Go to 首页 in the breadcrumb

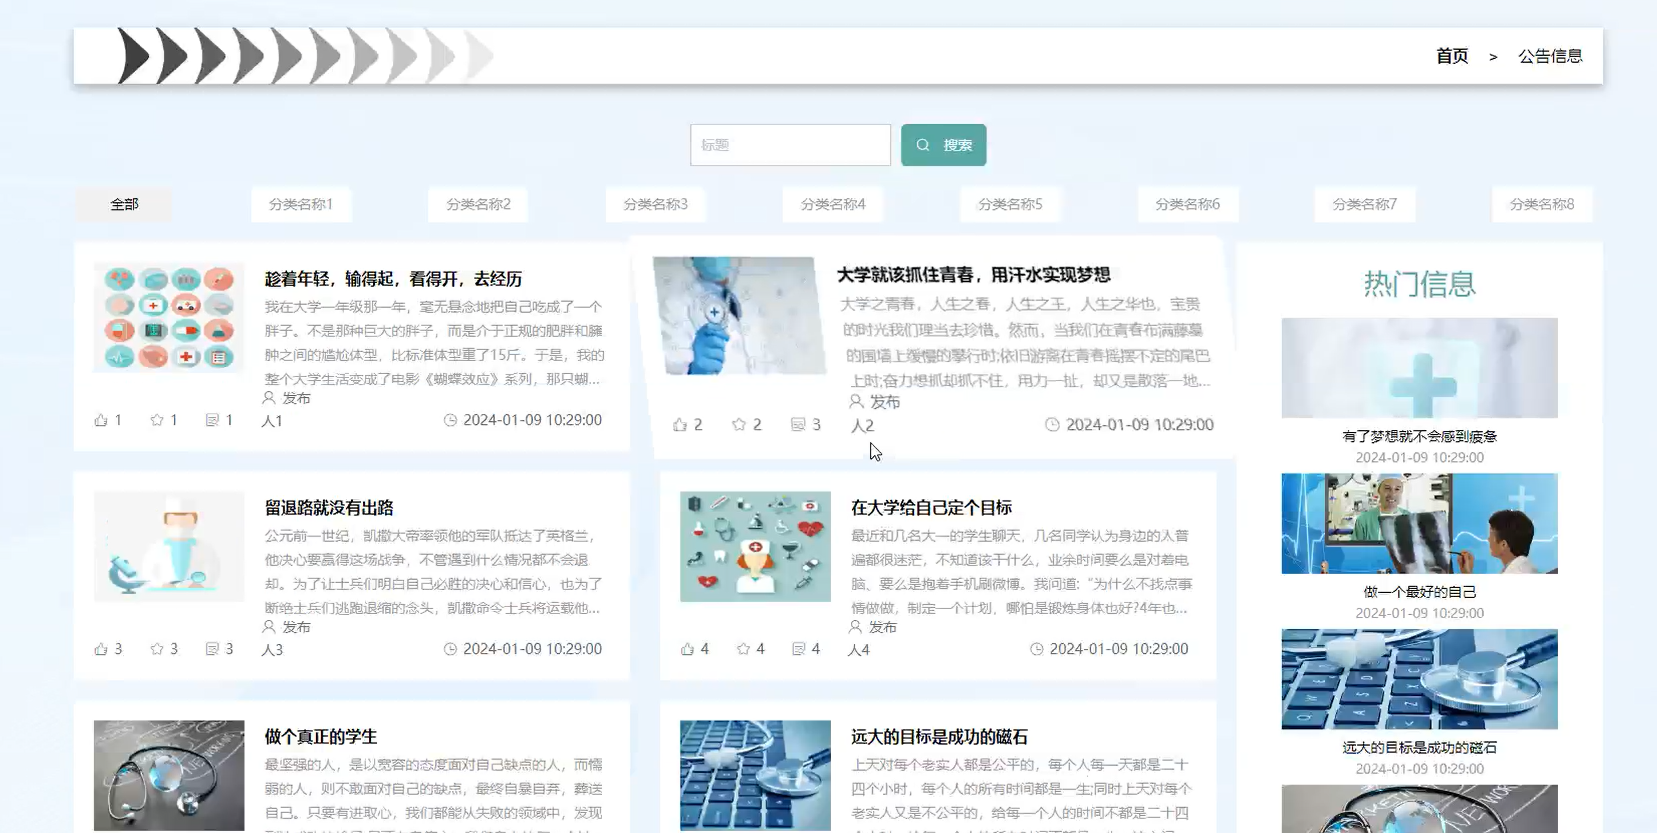click(1452, 56)
